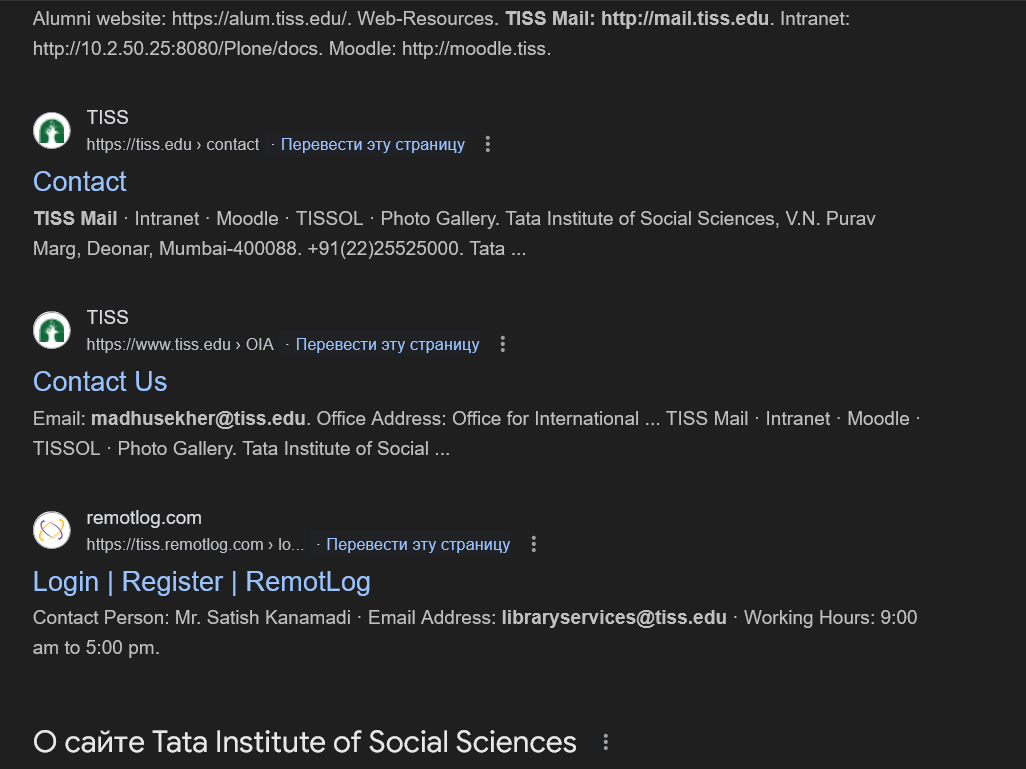Click the TISS favicon beside the Contact result

52,131
